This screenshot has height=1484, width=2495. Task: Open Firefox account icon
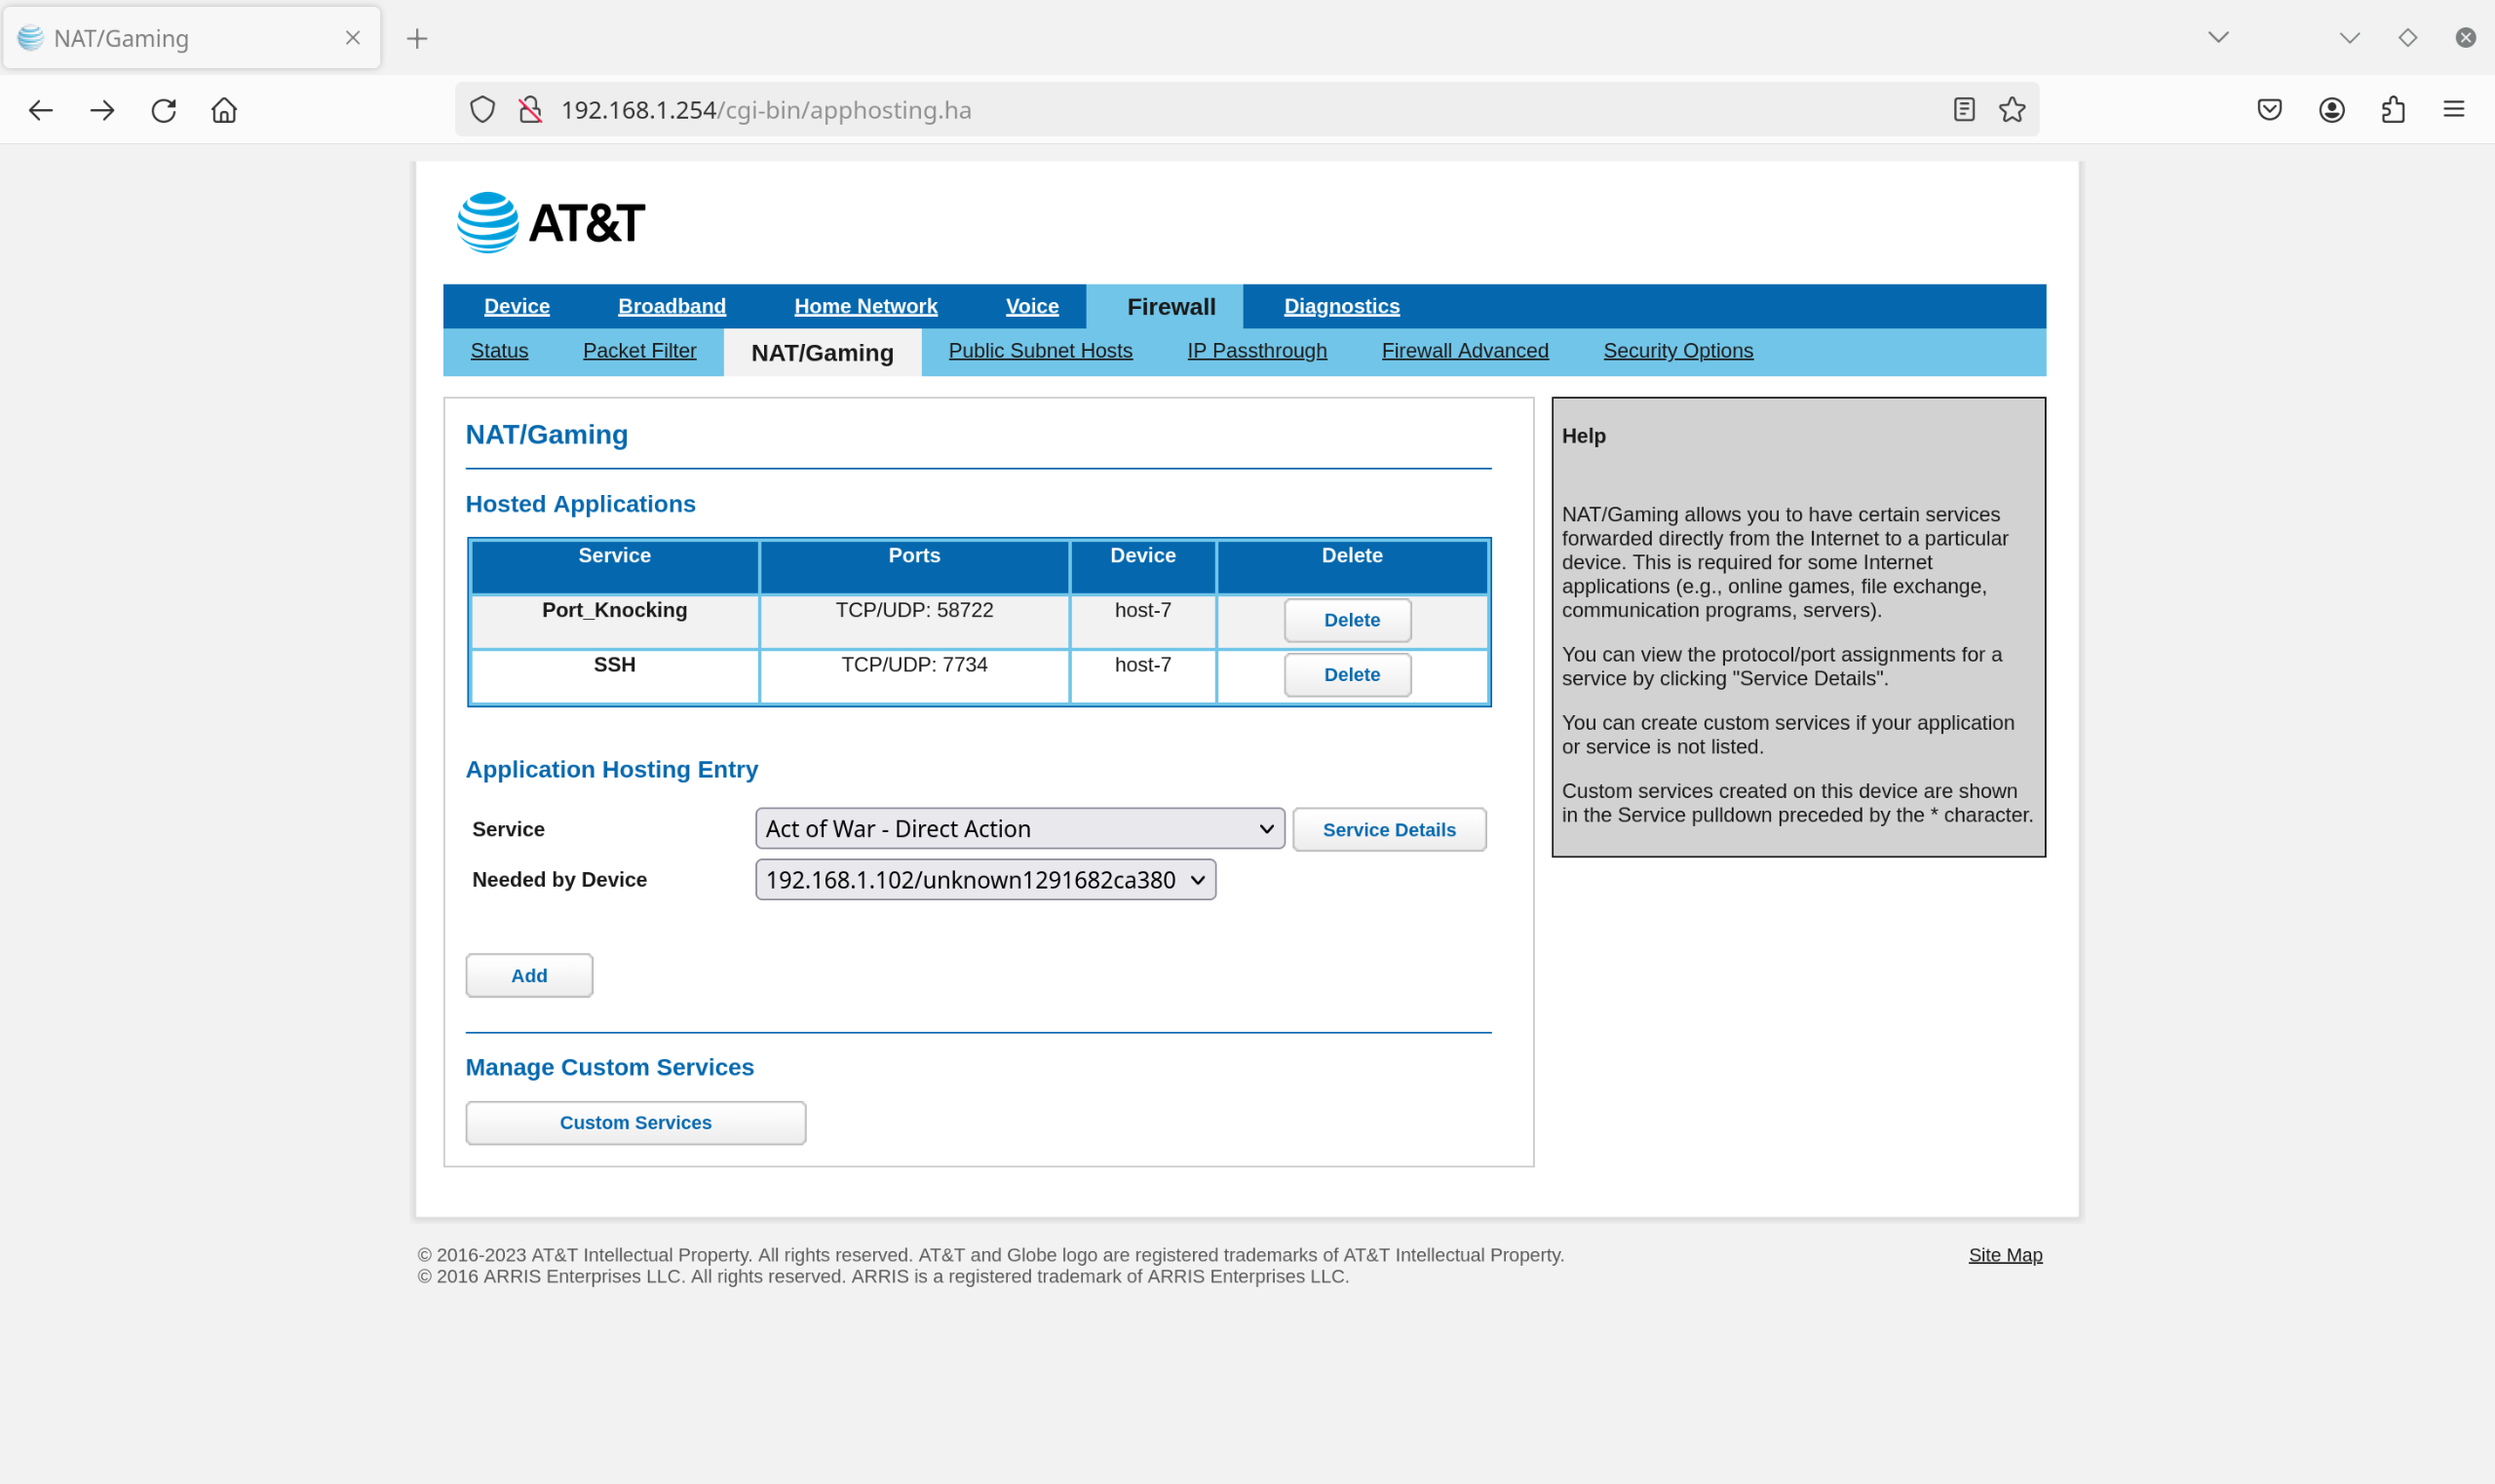coord(2332,110)
